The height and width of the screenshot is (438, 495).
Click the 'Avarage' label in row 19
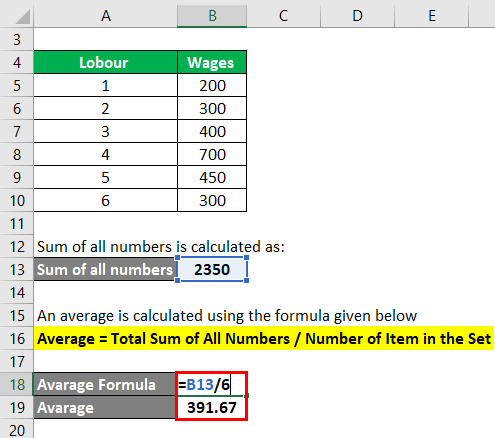point(104,407)
